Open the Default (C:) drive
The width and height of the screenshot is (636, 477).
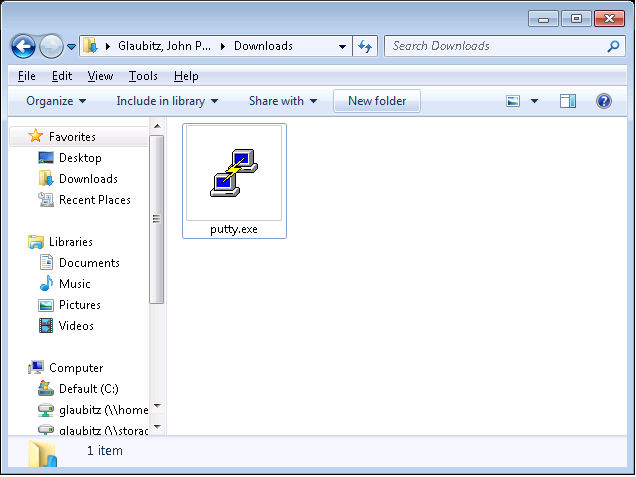tap(90, 389)
